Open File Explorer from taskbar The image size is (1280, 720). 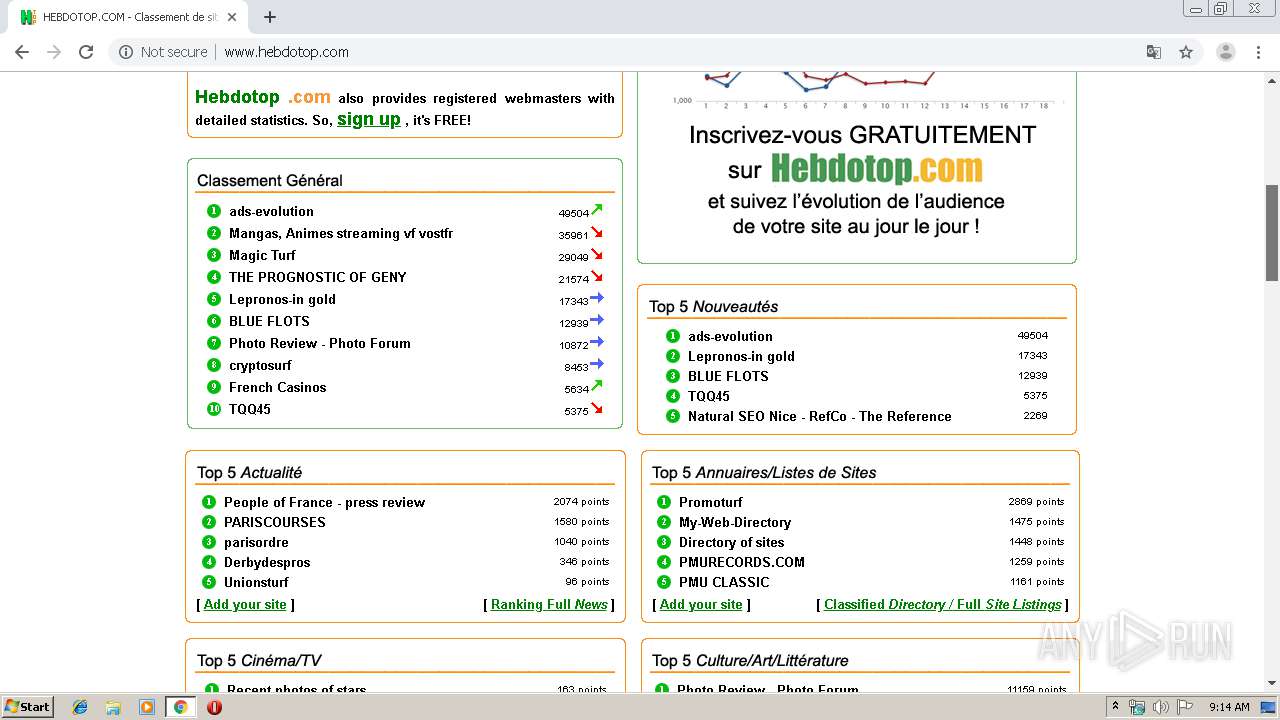tap(113, 707)
